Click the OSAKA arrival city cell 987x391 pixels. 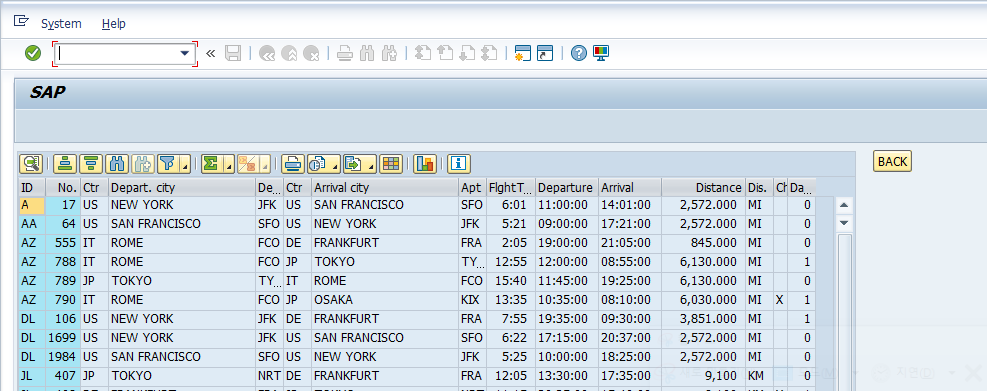tap(385, 300)
